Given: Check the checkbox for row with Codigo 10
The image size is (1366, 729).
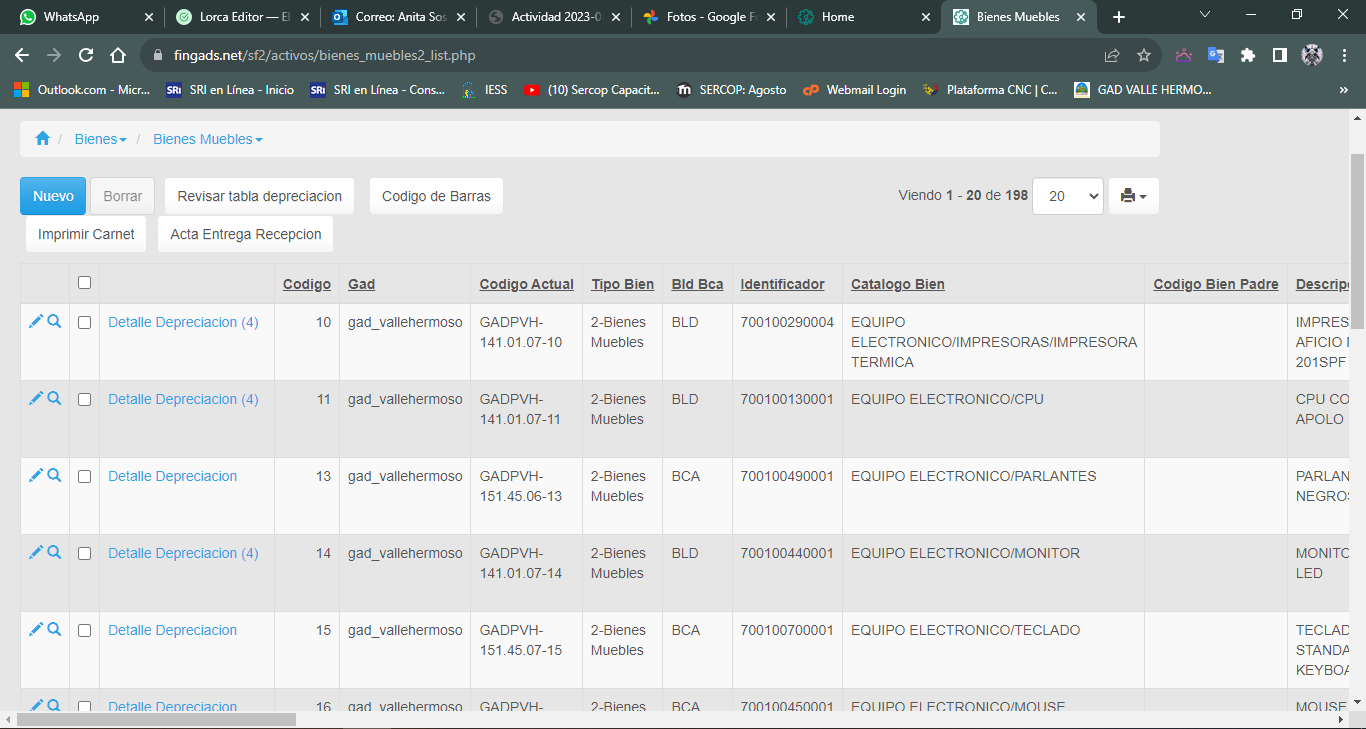Looking at the screenshot, I should 85,322.
